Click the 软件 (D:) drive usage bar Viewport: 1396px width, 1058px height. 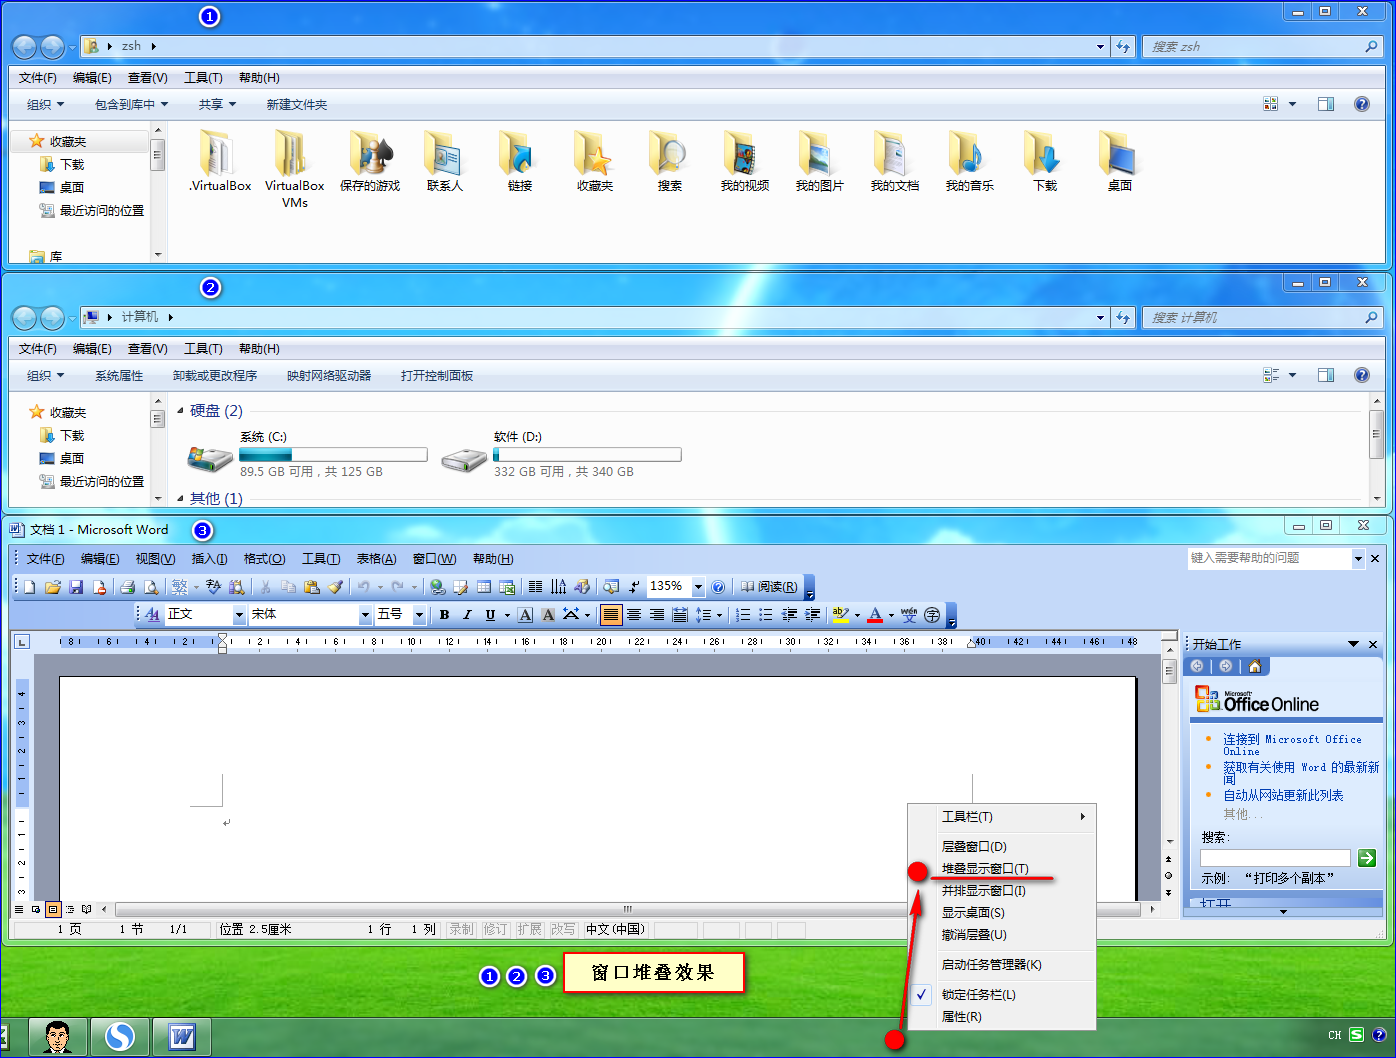(587, 454)
